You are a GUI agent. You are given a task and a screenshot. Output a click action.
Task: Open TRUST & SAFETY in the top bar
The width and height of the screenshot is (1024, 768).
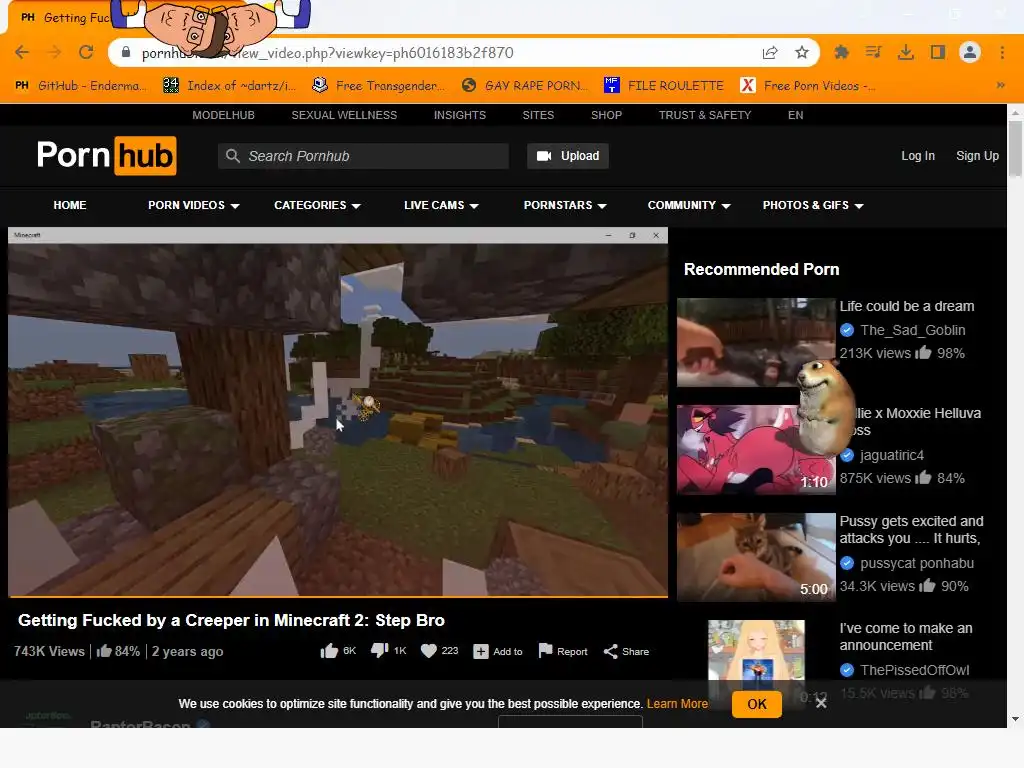[705, 115]
